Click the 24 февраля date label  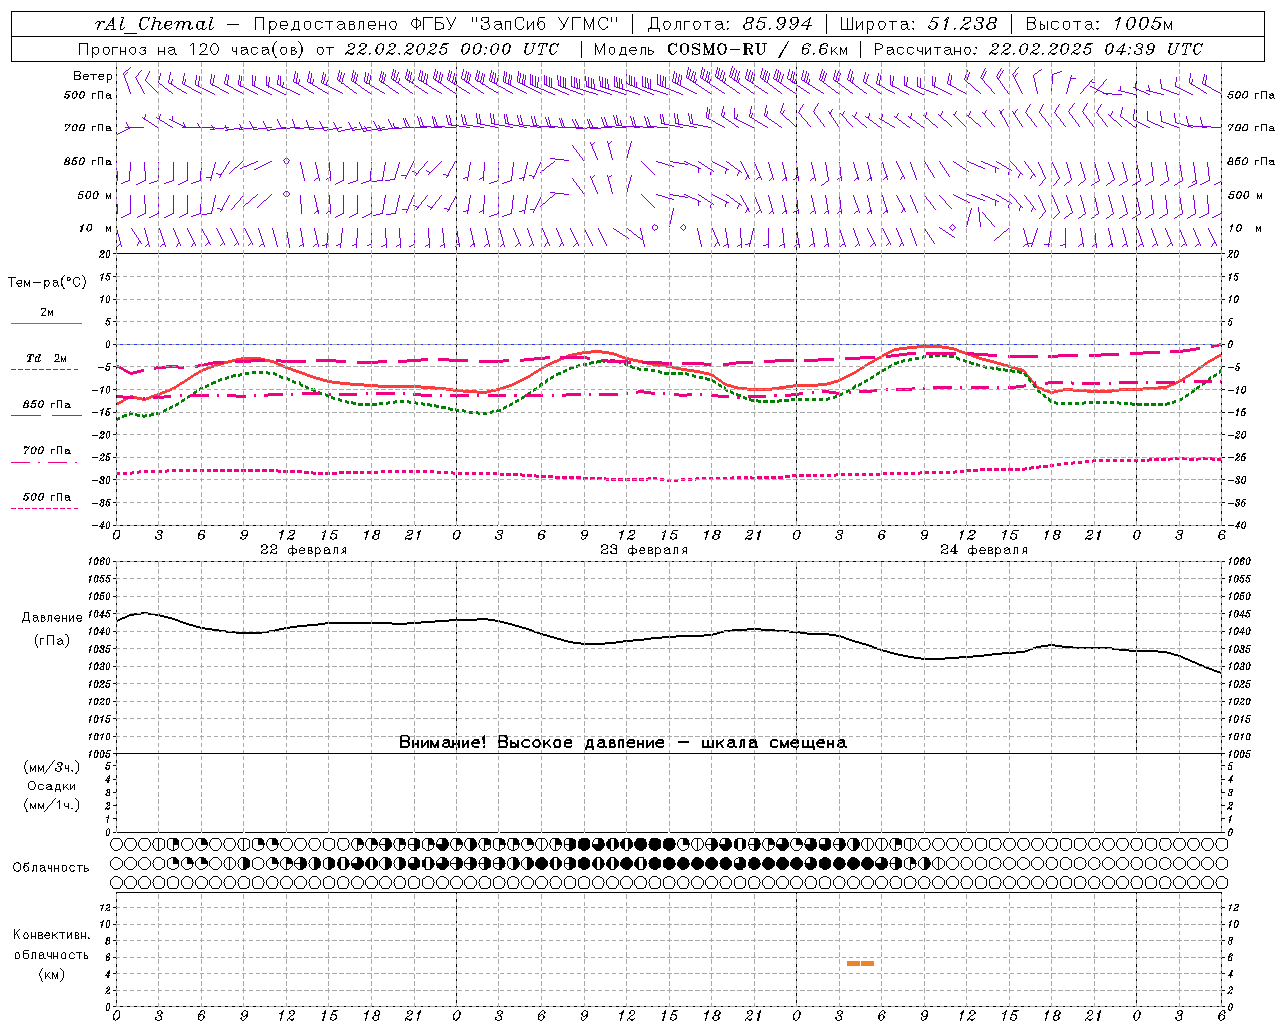click(984, 550)
